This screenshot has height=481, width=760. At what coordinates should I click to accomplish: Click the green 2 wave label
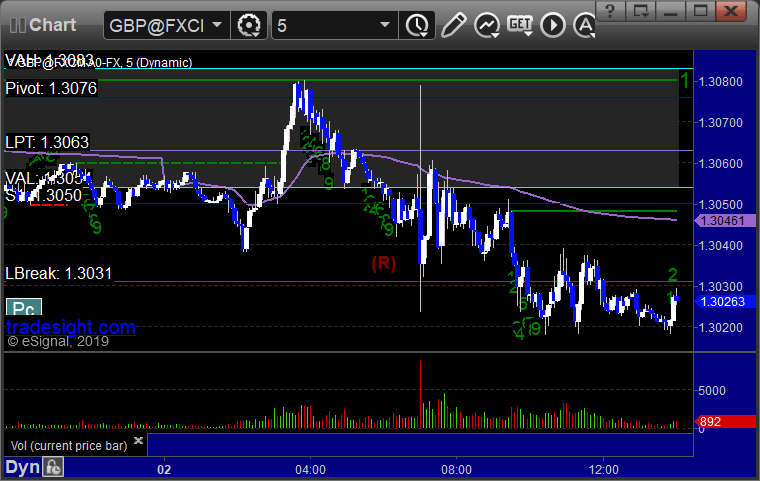pos(672,275)
